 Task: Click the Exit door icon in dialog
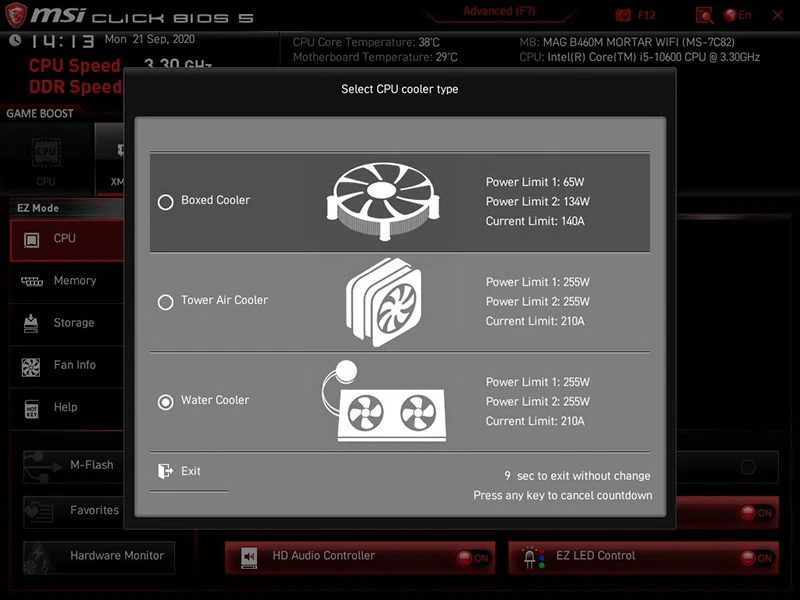point(165,471)
